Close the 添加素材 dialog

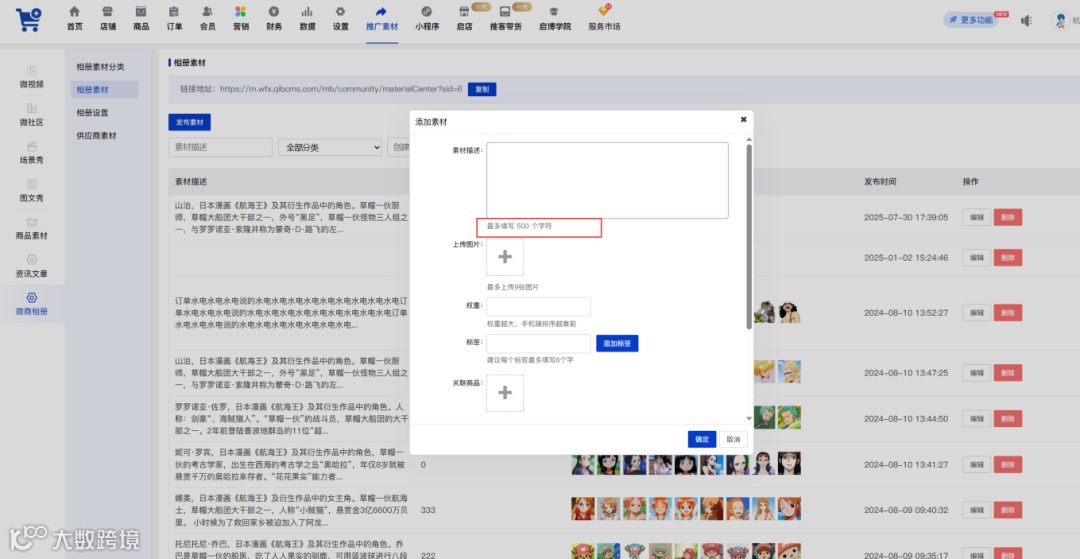click(743, 119)
